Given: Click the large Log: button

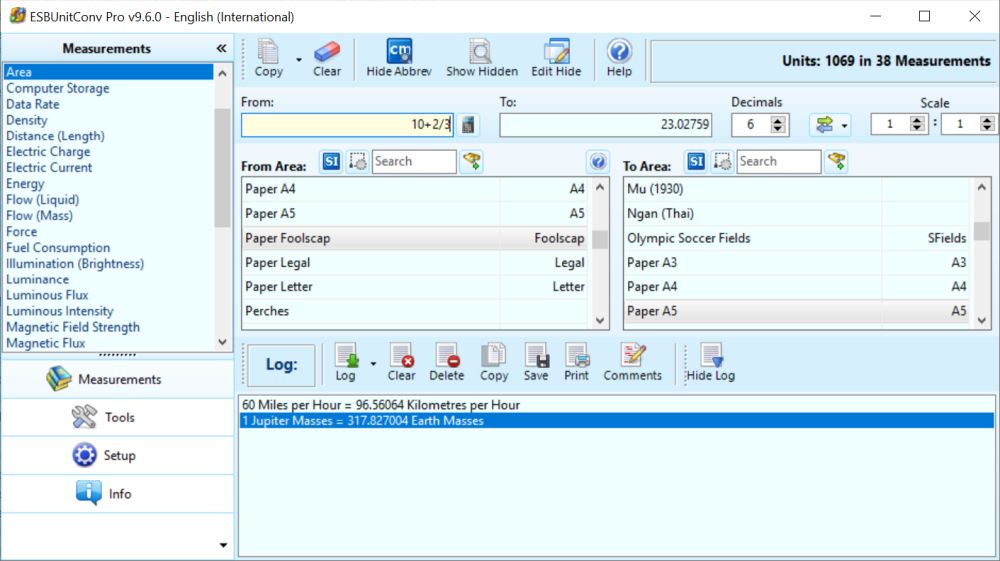Looking at the screenshot, I should tap(281, 365).
